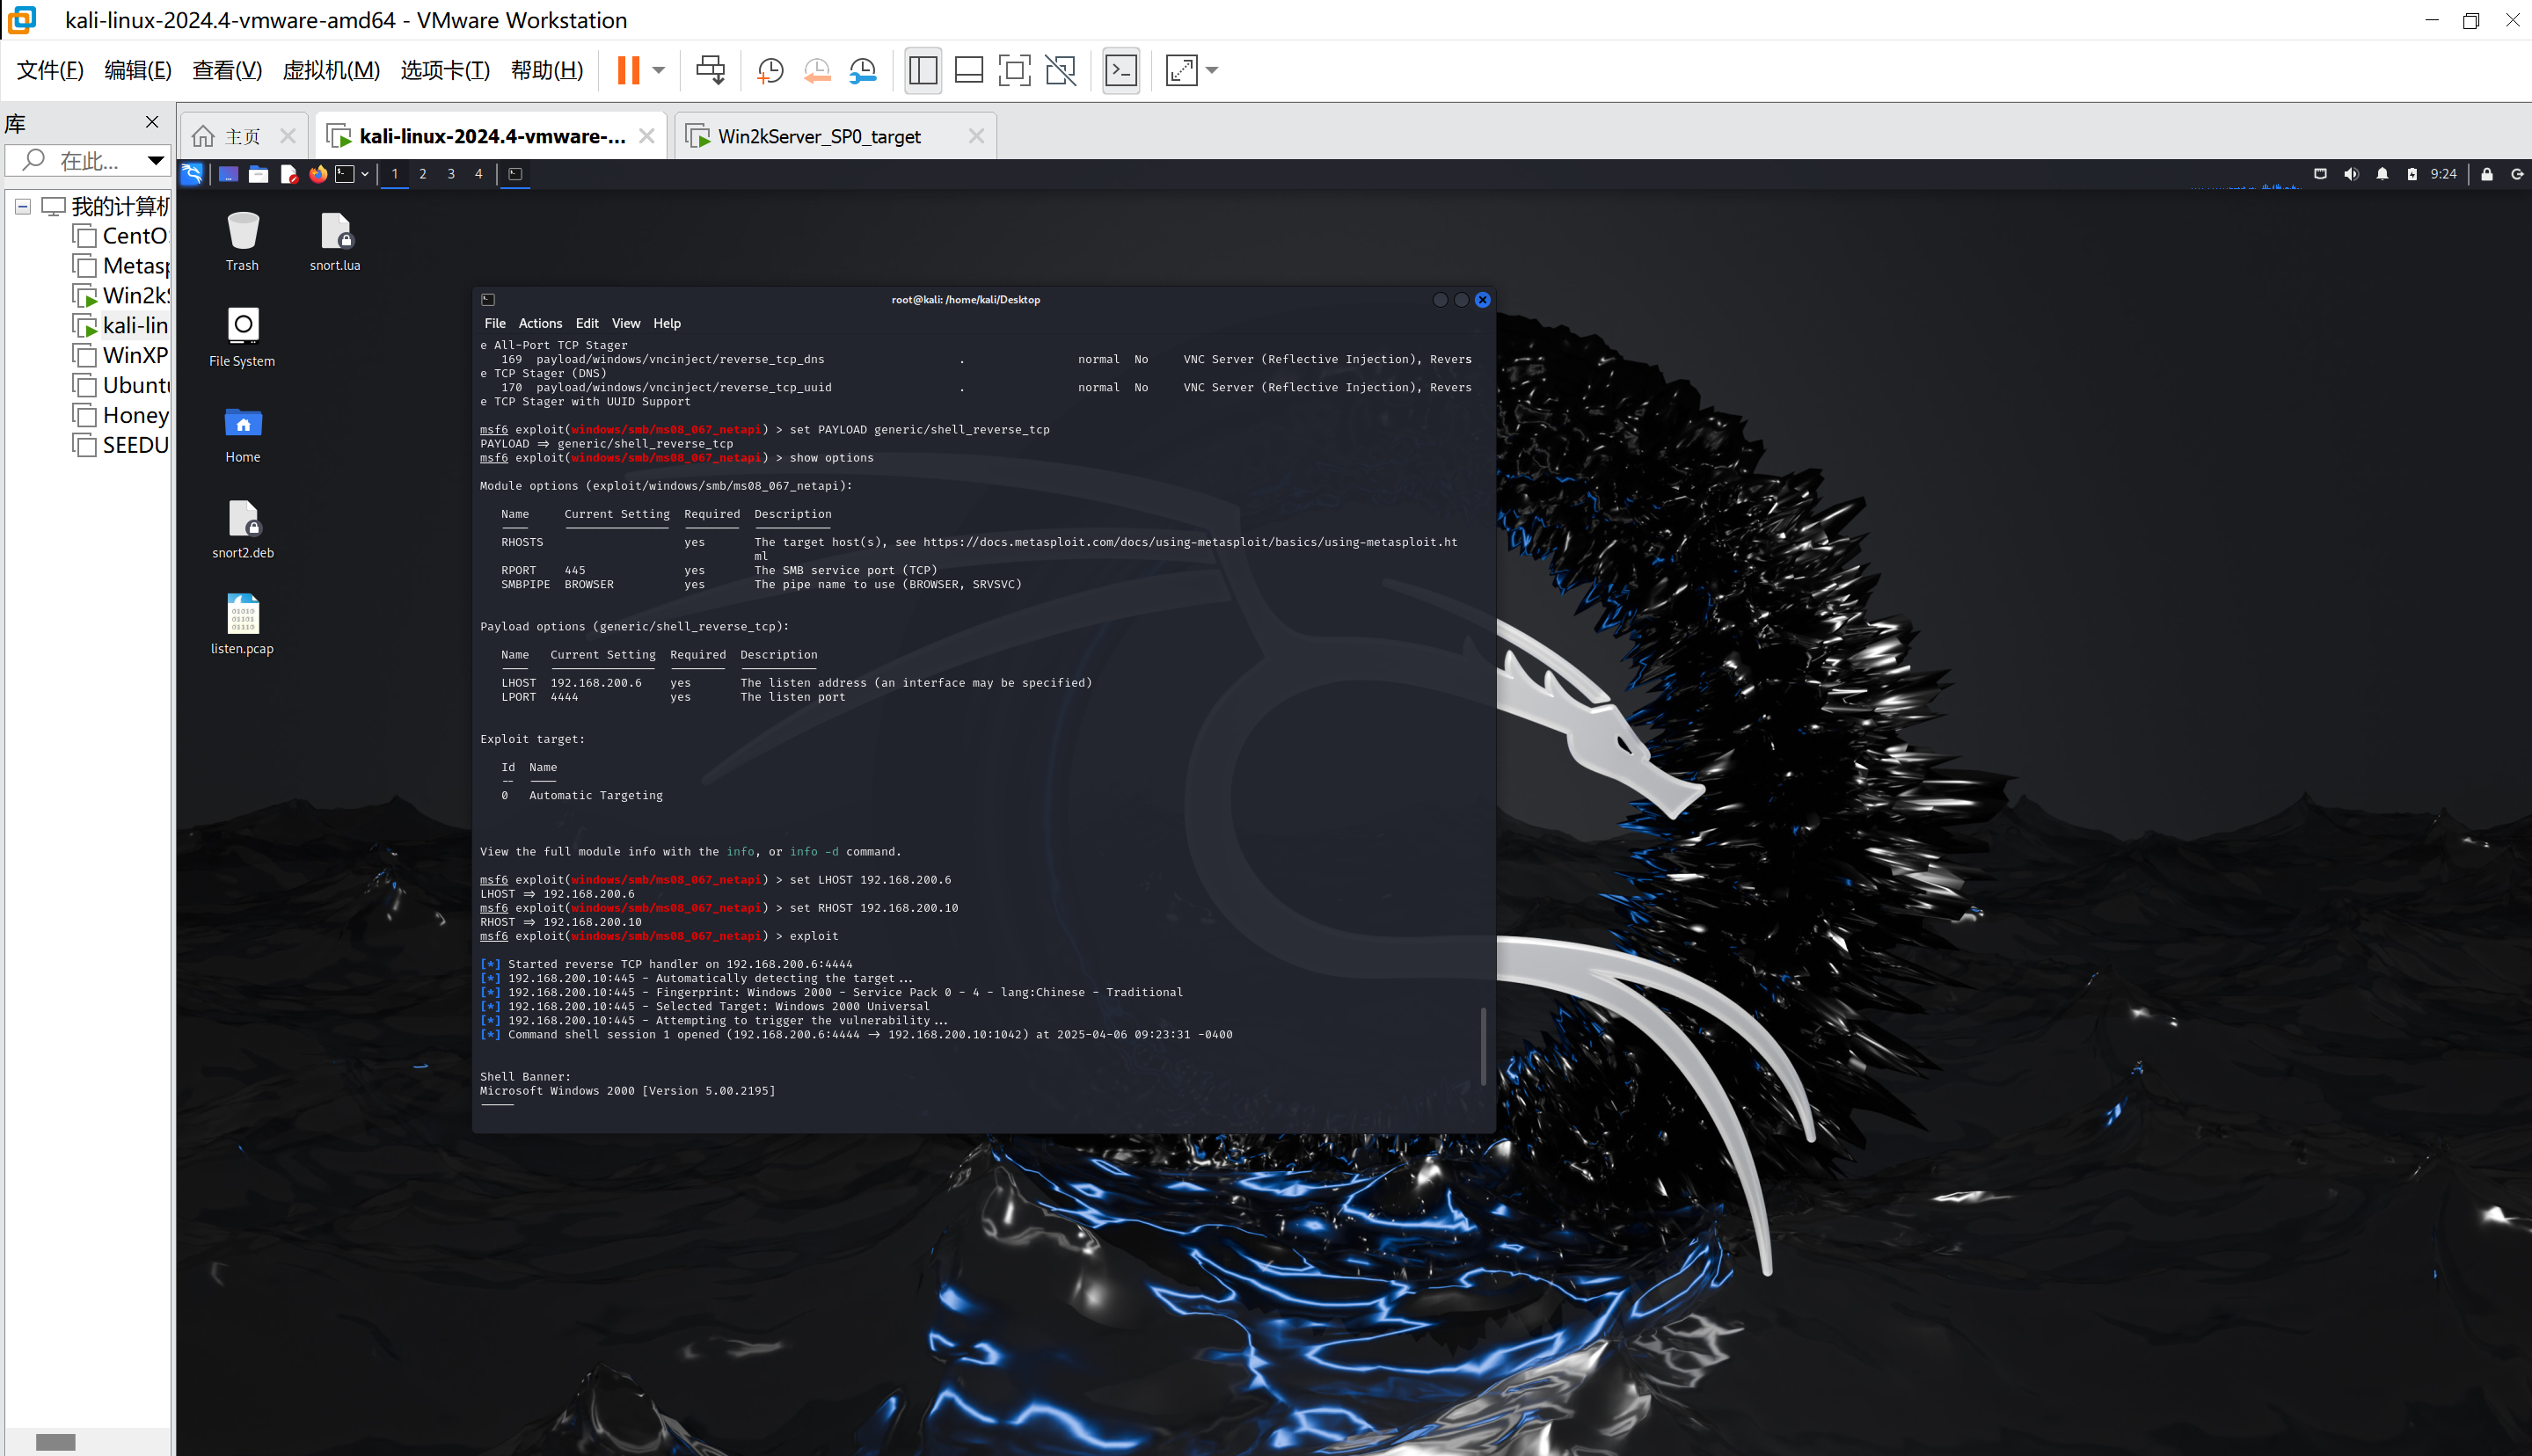
Task: Click the Kali dragon applications menu
Action: 192,174
